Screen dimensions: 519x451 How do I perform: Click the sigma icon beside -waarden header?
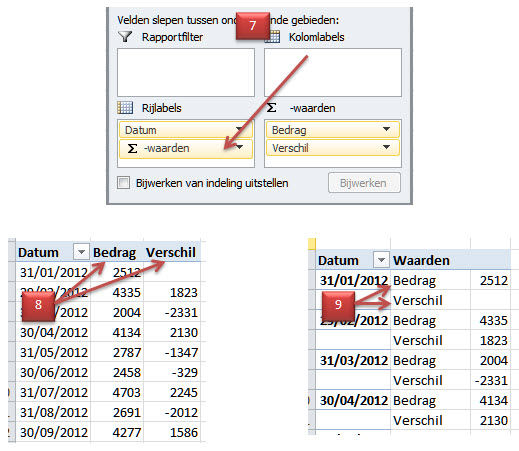[x=272, y=108]
